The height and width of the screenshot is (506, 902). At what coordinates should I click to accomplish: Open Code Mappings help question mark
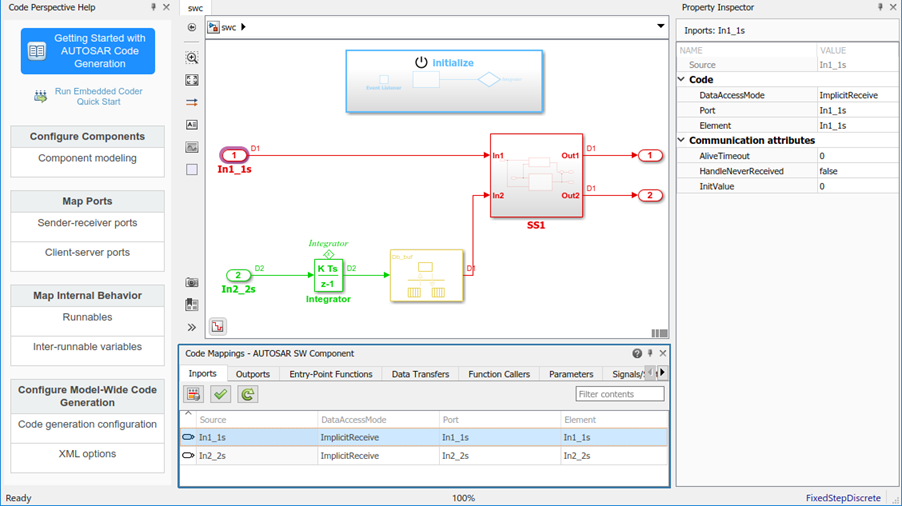click(637, 353)
